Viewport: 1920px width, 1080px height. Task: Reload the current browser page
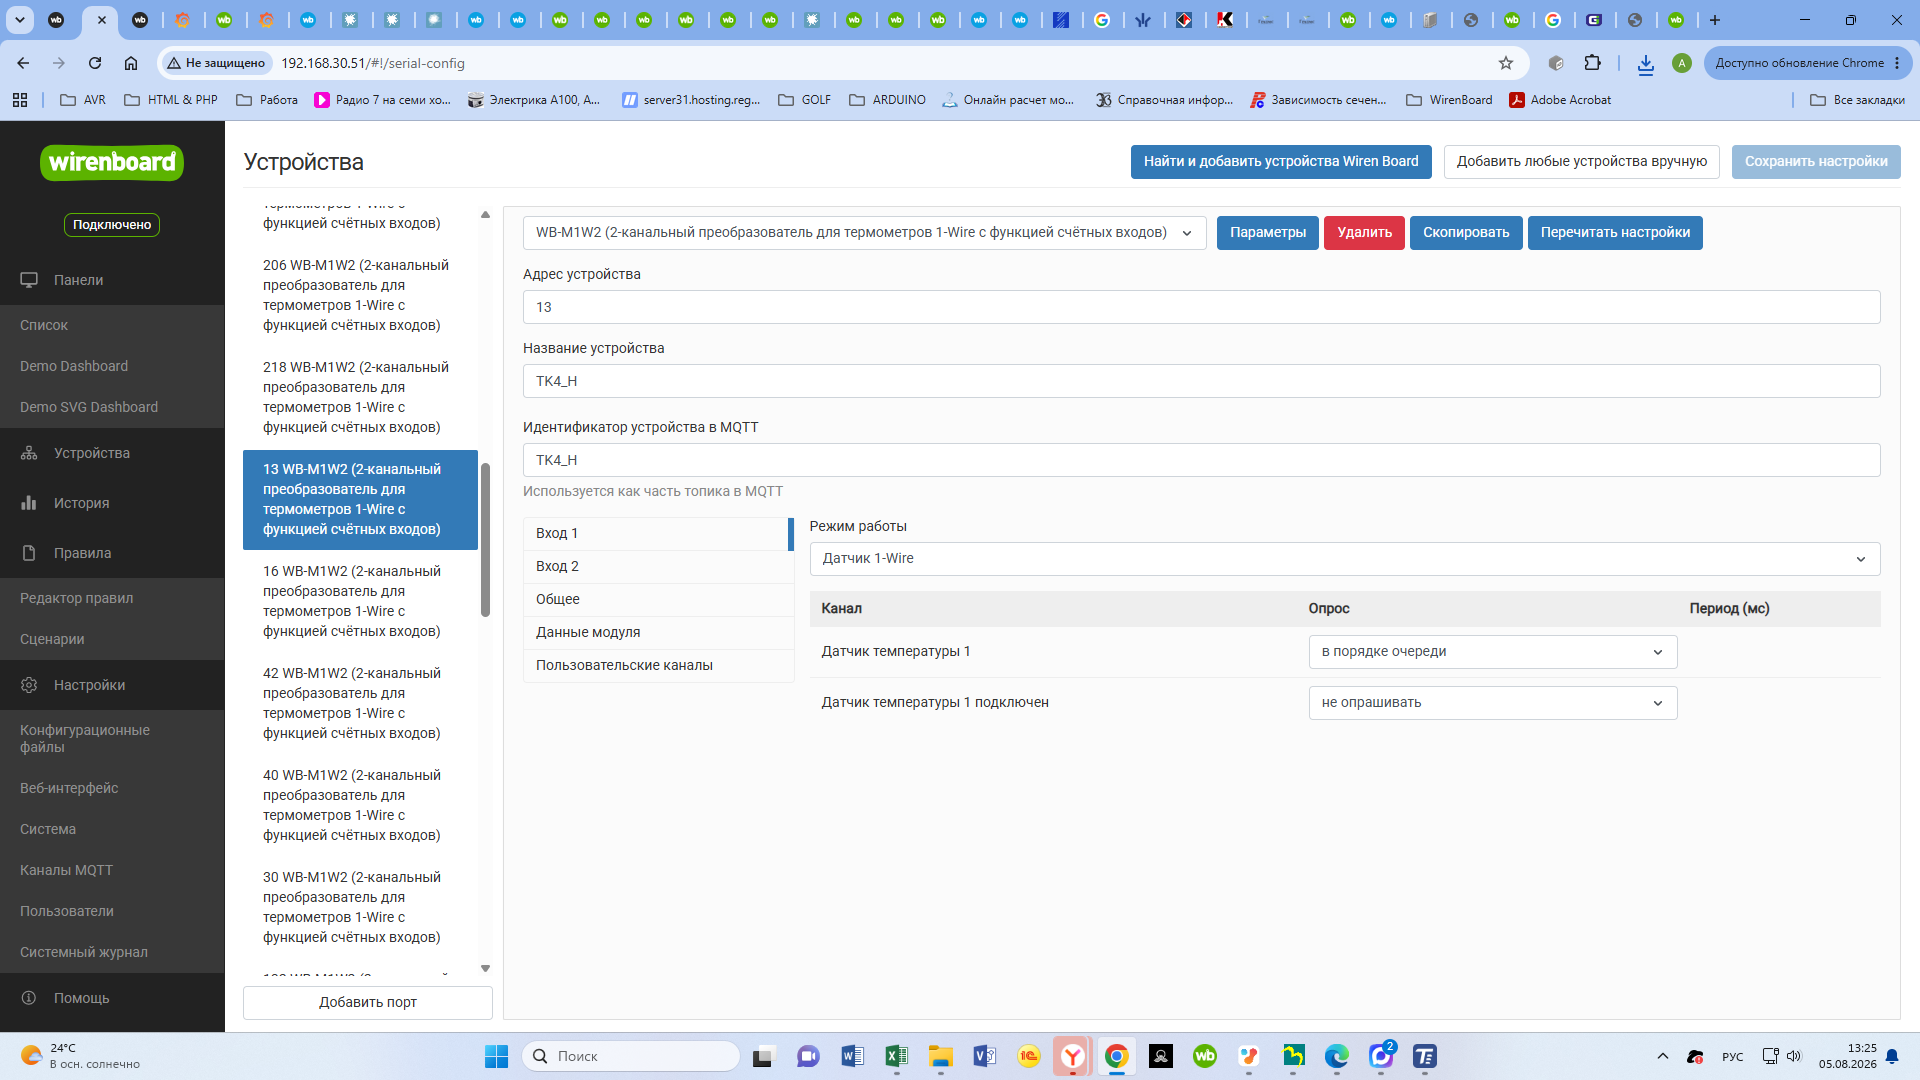[x=95, y=63]
